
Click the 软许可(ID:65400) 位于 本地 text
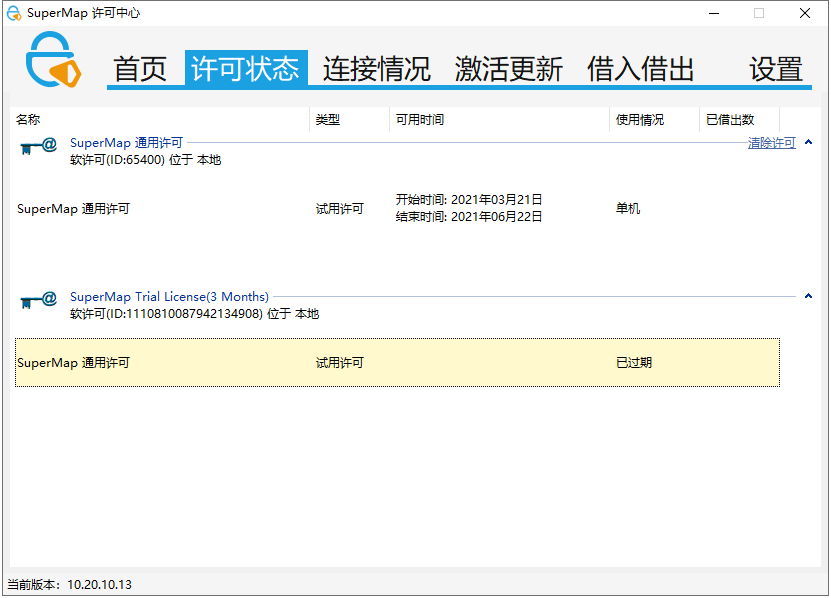146,160
